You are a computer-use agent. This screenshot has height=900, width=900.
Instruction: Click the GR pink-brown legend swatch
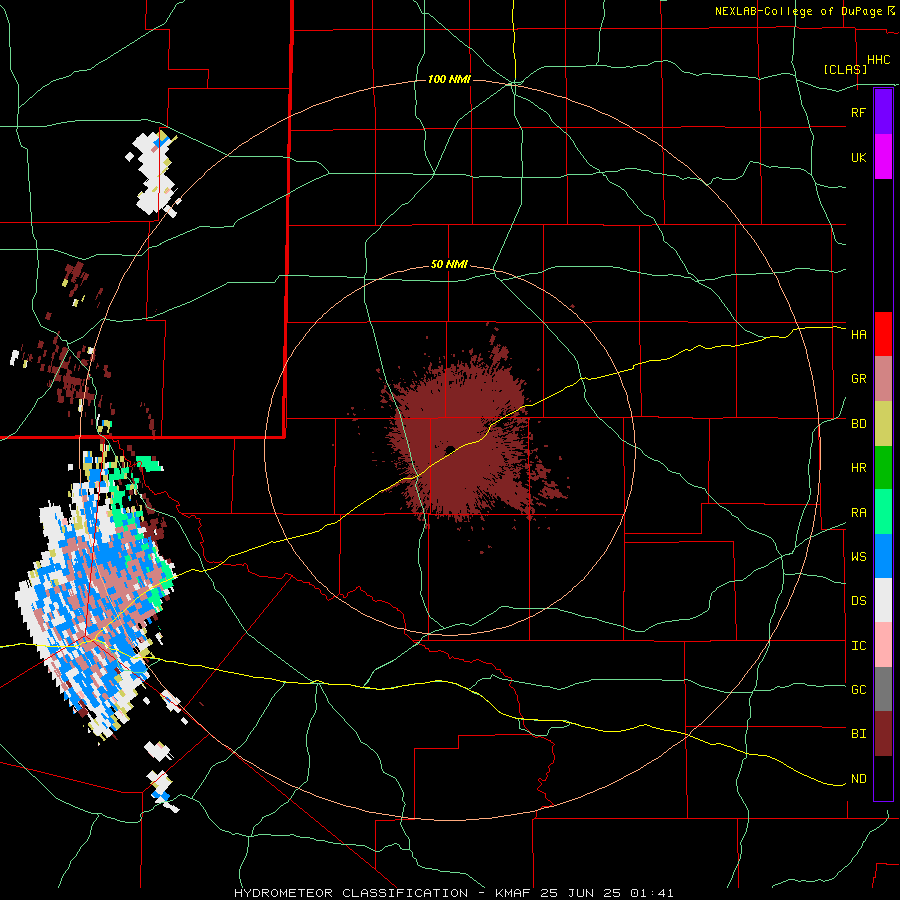tap(883, 379)
